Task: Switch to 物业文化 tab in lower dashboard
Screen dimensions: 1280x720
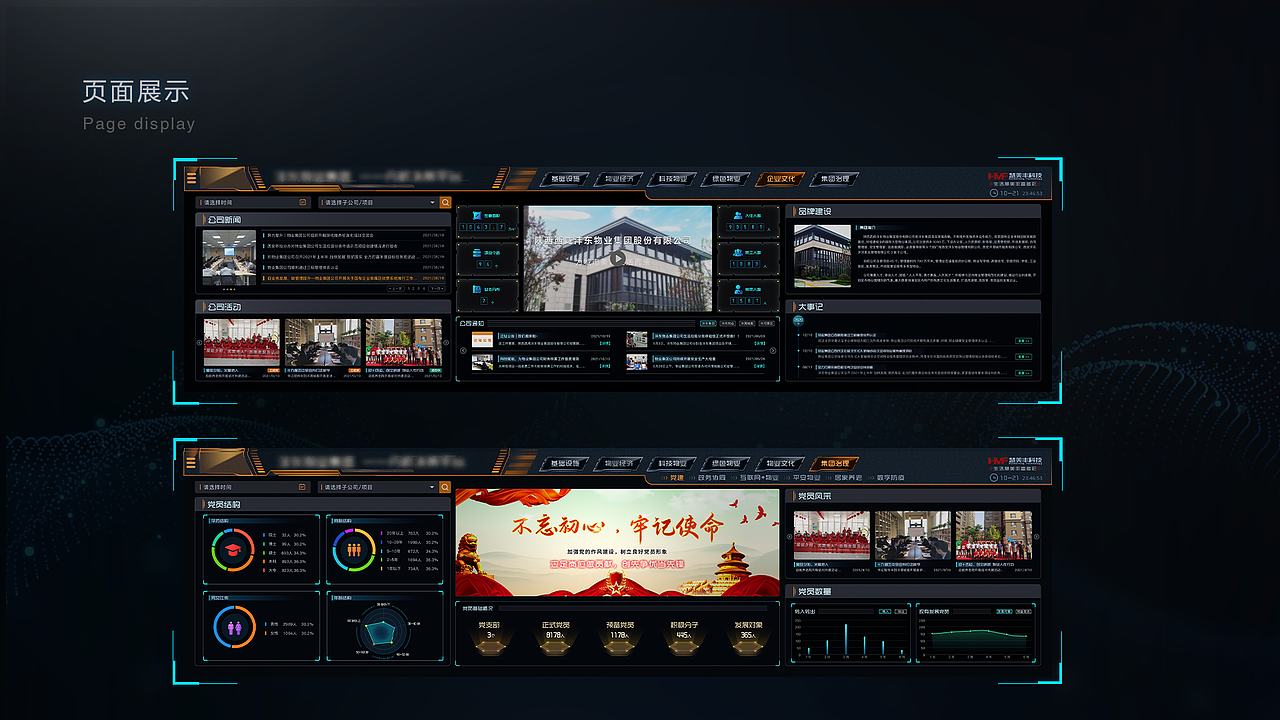Action: coord(780,463)
